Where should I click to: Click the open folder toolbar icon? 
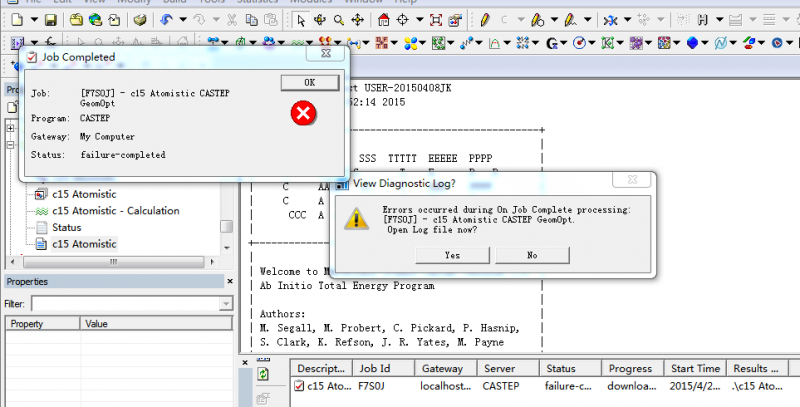(76, 20)
